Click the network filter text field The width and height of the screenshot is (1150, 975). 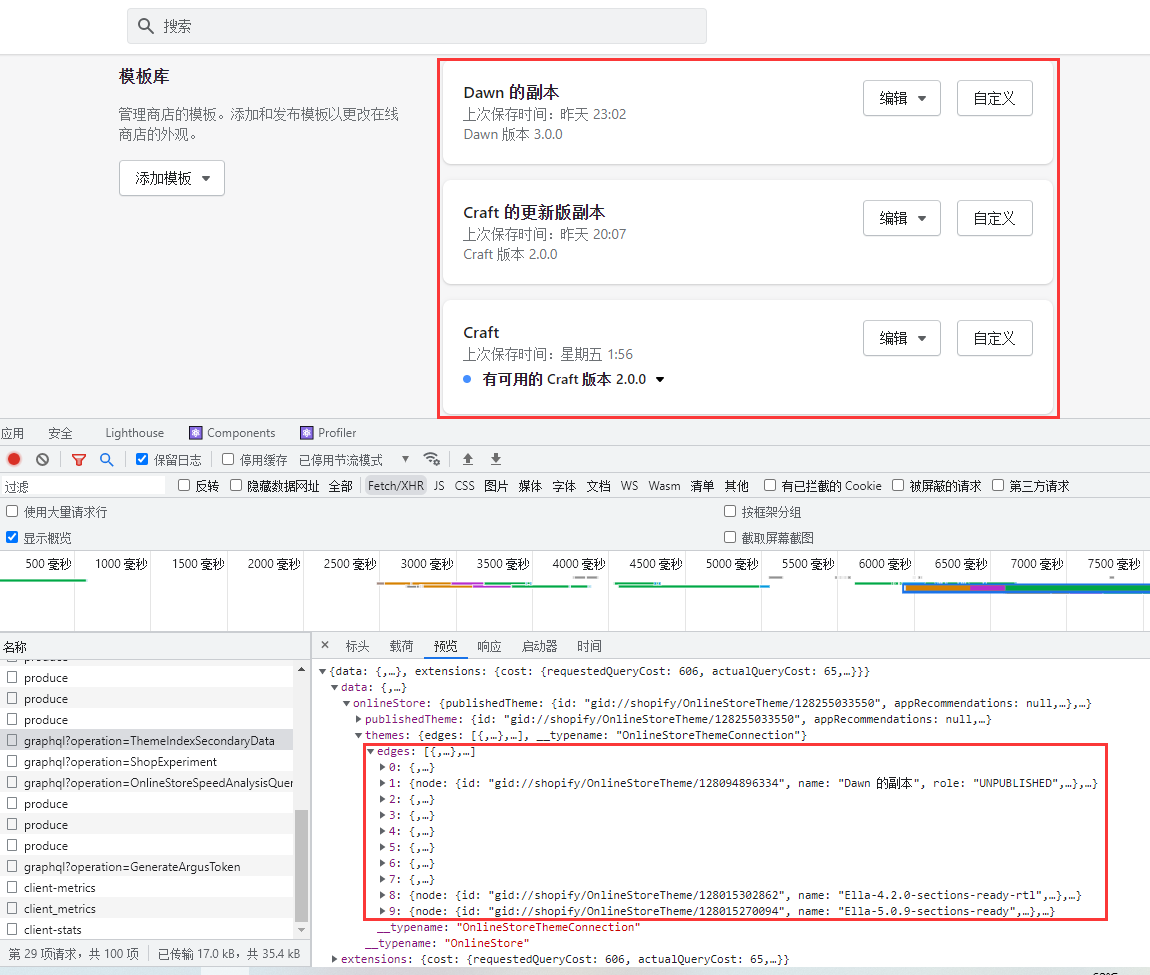[x=84, y=486]
